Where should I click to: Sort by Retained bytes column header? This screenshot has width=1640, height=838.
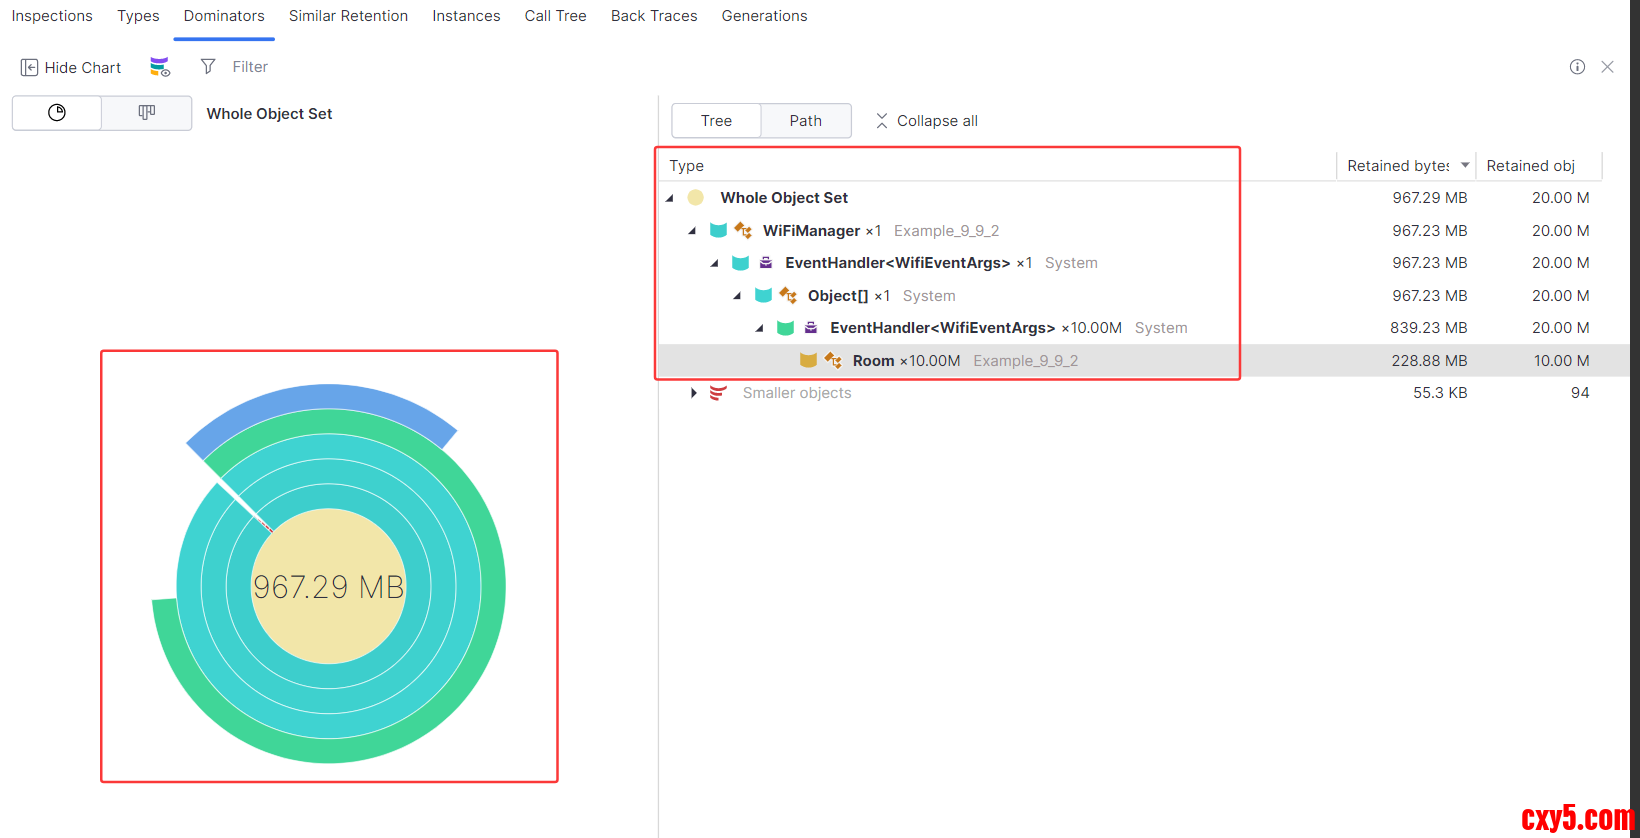tap(1398, 166)
